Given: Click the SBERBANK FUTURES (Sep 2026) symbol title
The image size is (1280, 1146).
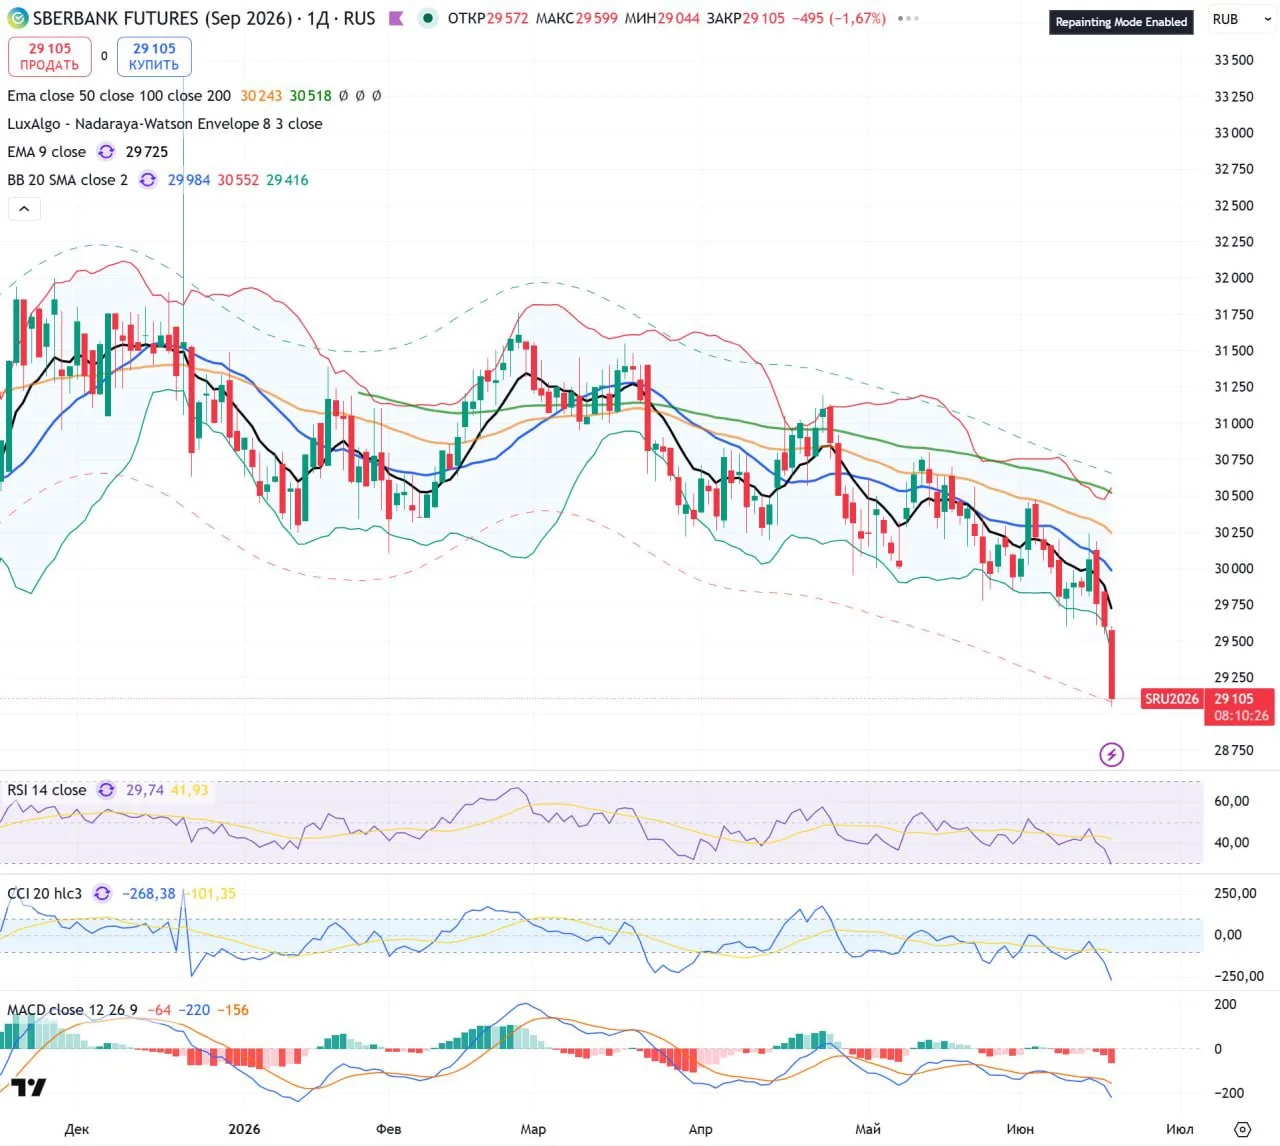Looking at the screenshot, I should pos(163,18).
